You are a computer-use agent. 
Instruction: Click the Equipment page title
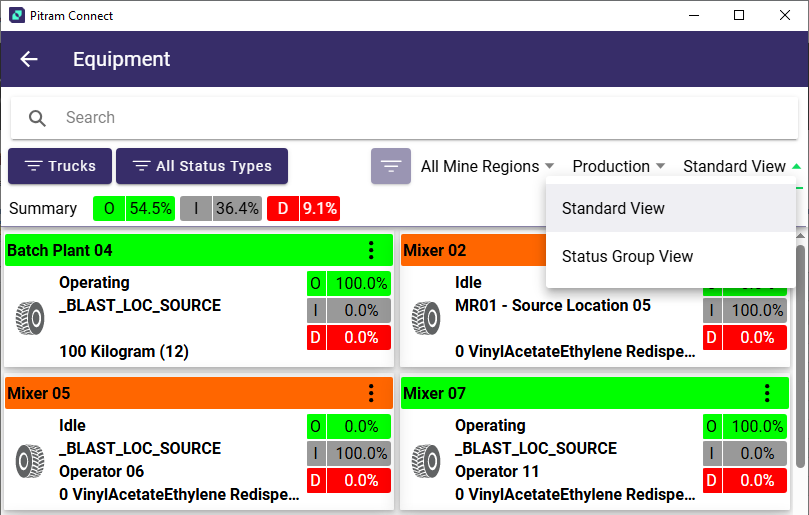(121, 59)
